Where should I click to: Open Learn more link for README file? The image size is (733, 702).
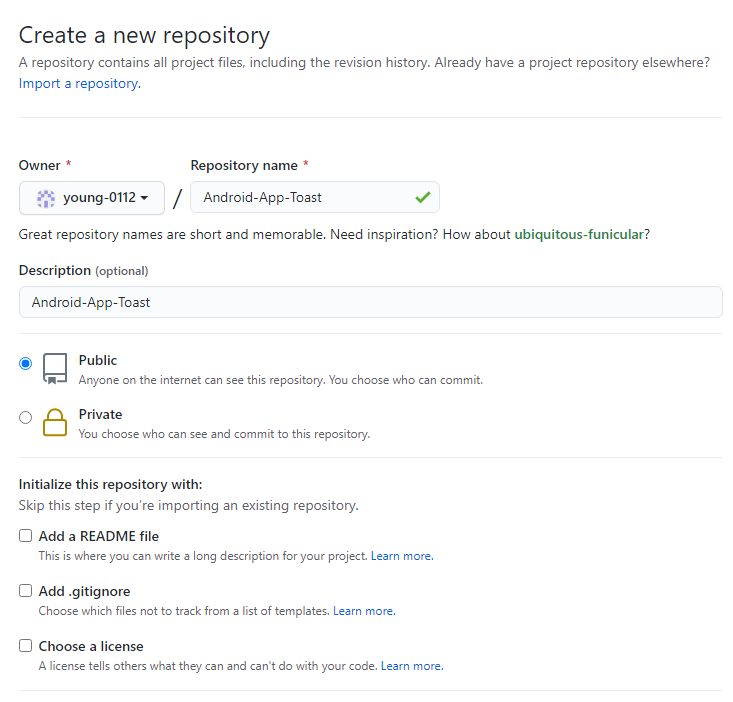pyautogui.click(x=402, y=556)
